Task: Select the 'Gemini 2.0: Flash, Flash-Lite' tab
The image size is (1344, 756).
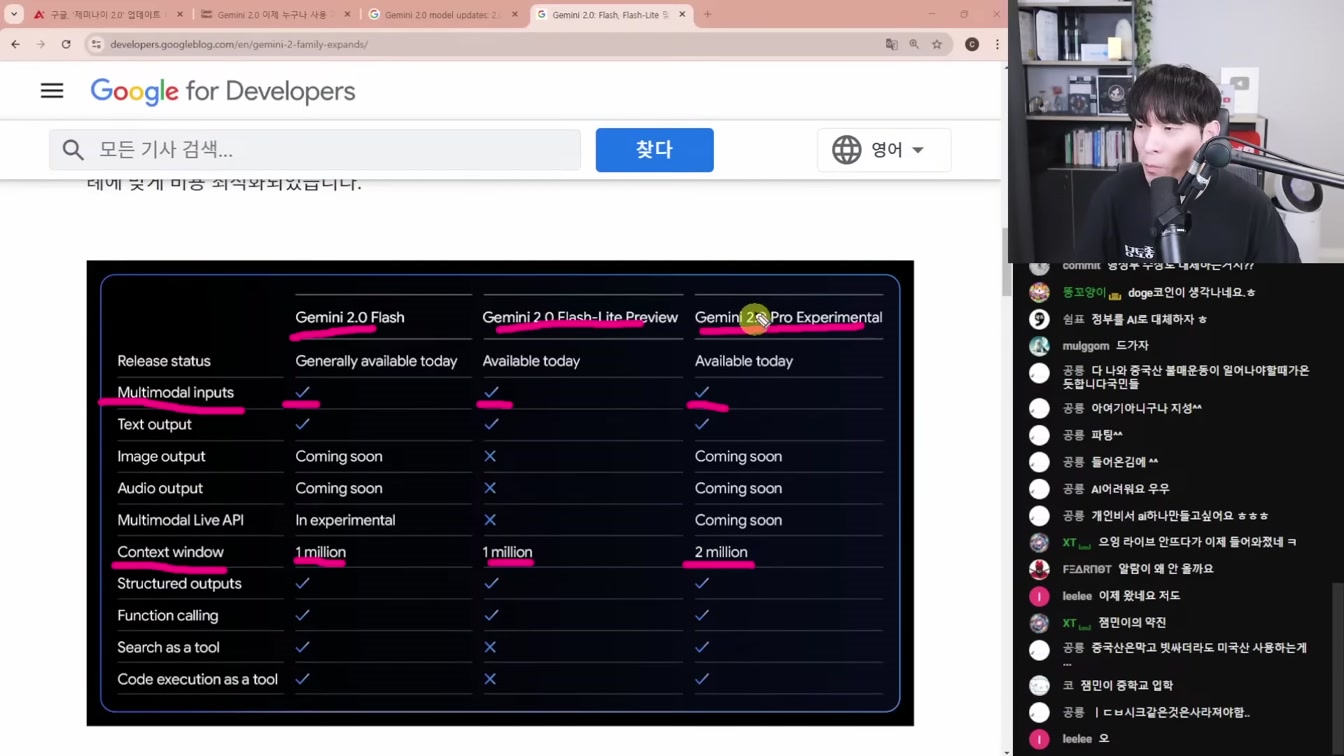Action: click(611, 15)
